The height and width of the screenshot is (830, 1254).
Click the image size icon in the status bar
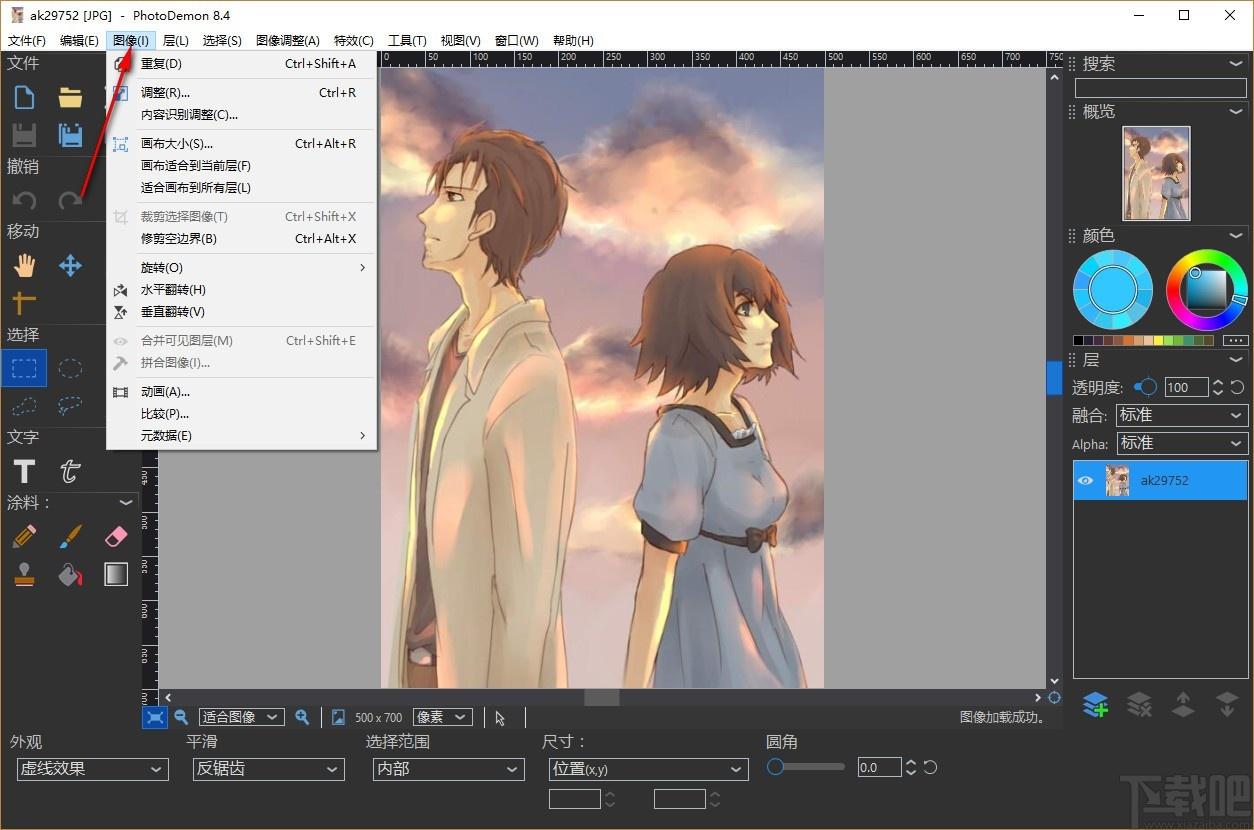click(338, 717)
